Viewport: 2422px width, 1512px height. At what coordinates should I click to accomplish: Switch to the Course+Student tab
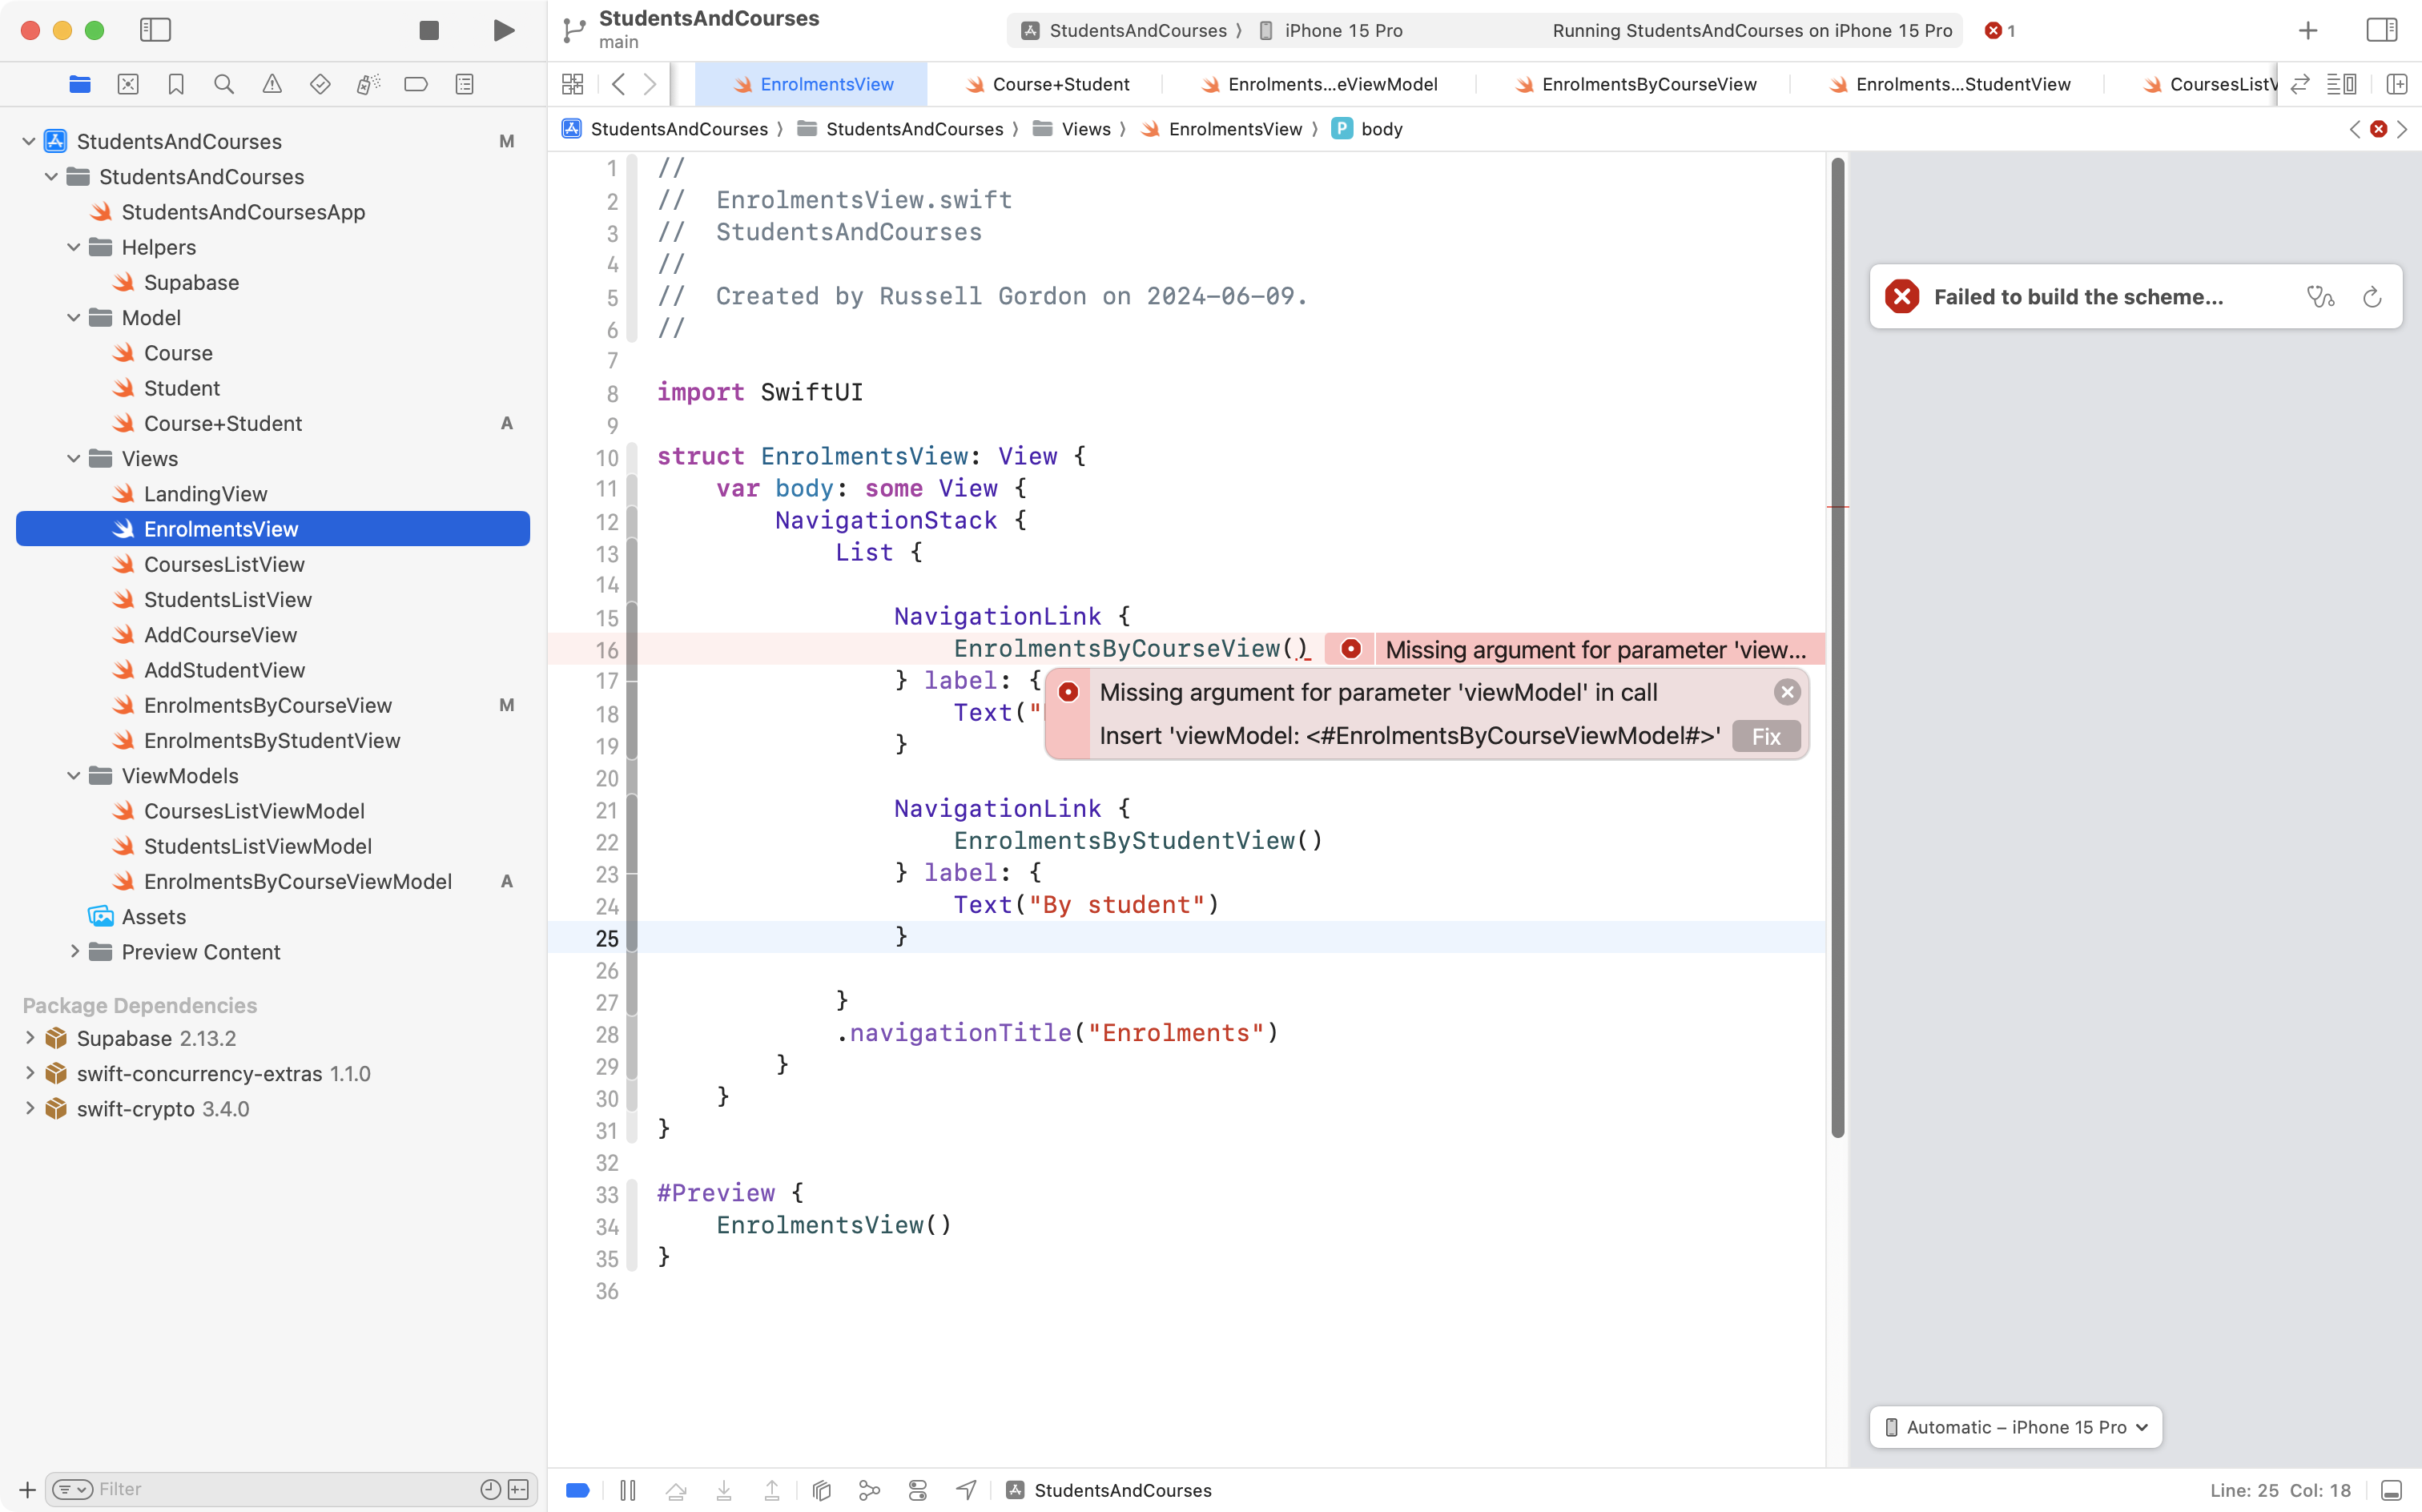pyautogui.click(x=1060, y=84)
